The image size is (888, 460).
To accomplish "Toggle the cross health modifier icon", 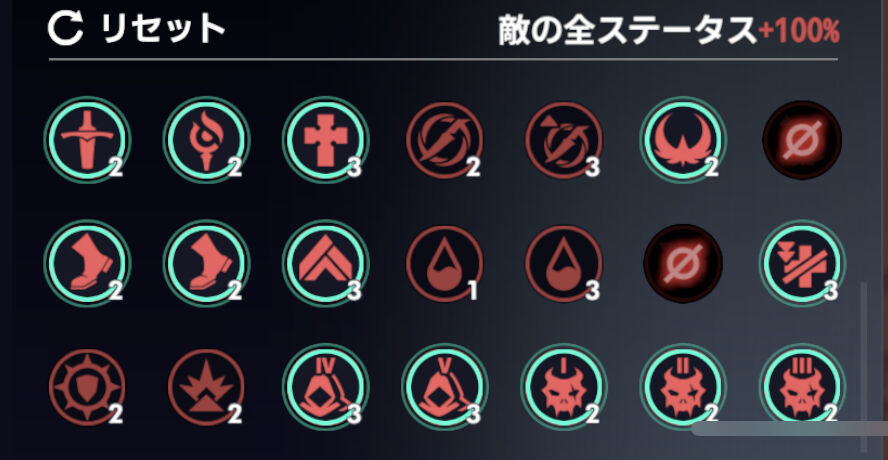I will pos(325,139).
